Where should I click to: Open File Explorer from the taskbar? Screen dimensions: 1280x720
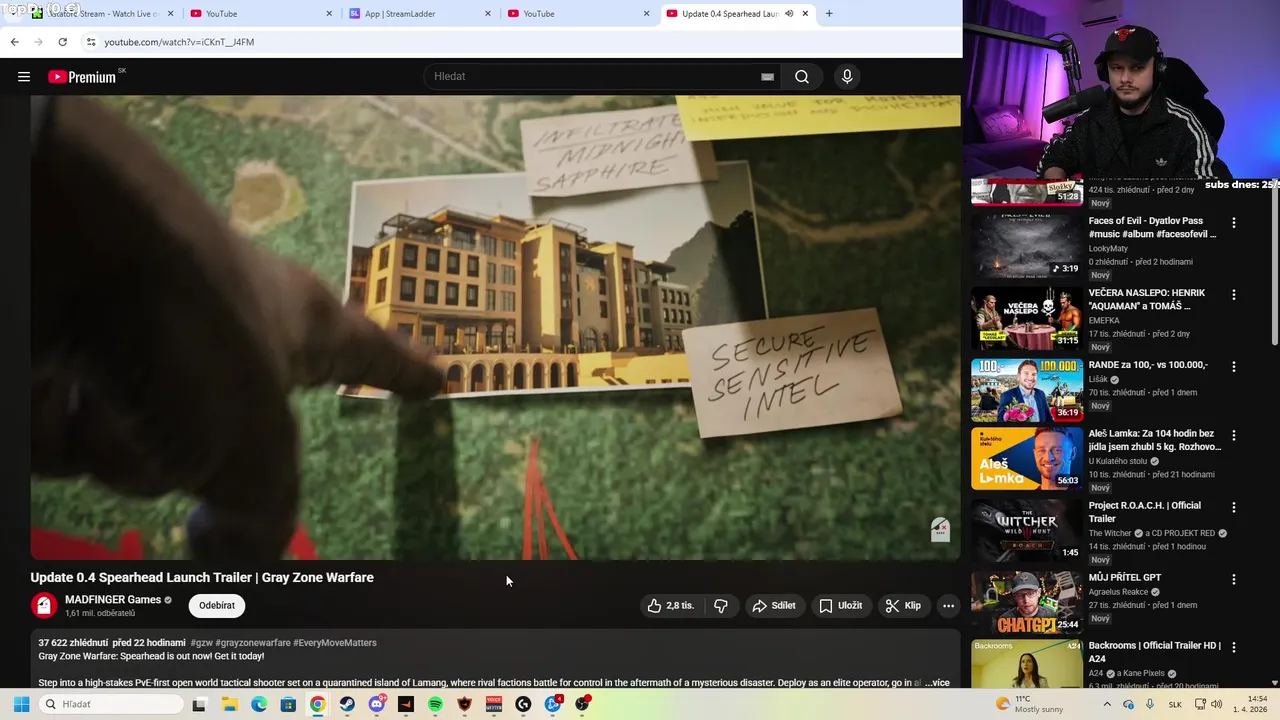pos(229,705)
